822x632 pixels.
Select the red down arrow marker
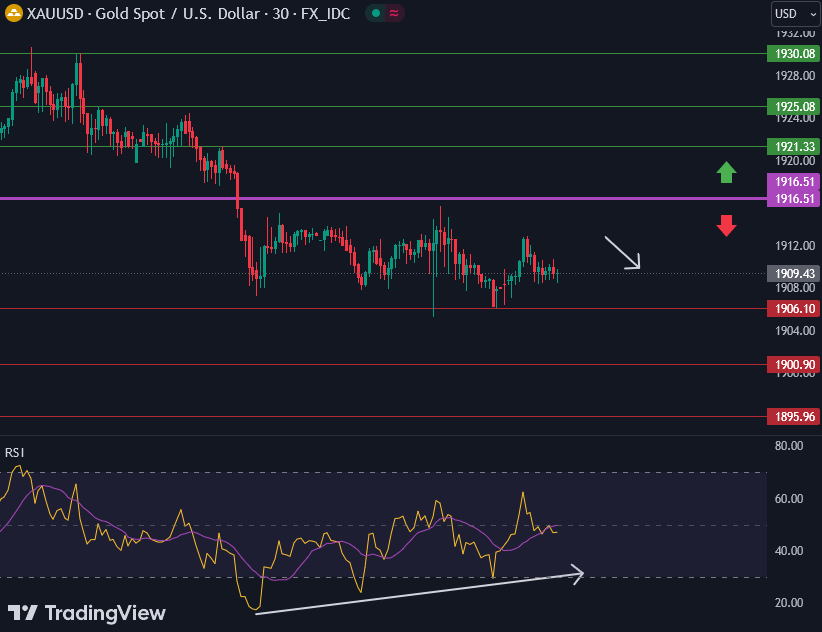727,226
